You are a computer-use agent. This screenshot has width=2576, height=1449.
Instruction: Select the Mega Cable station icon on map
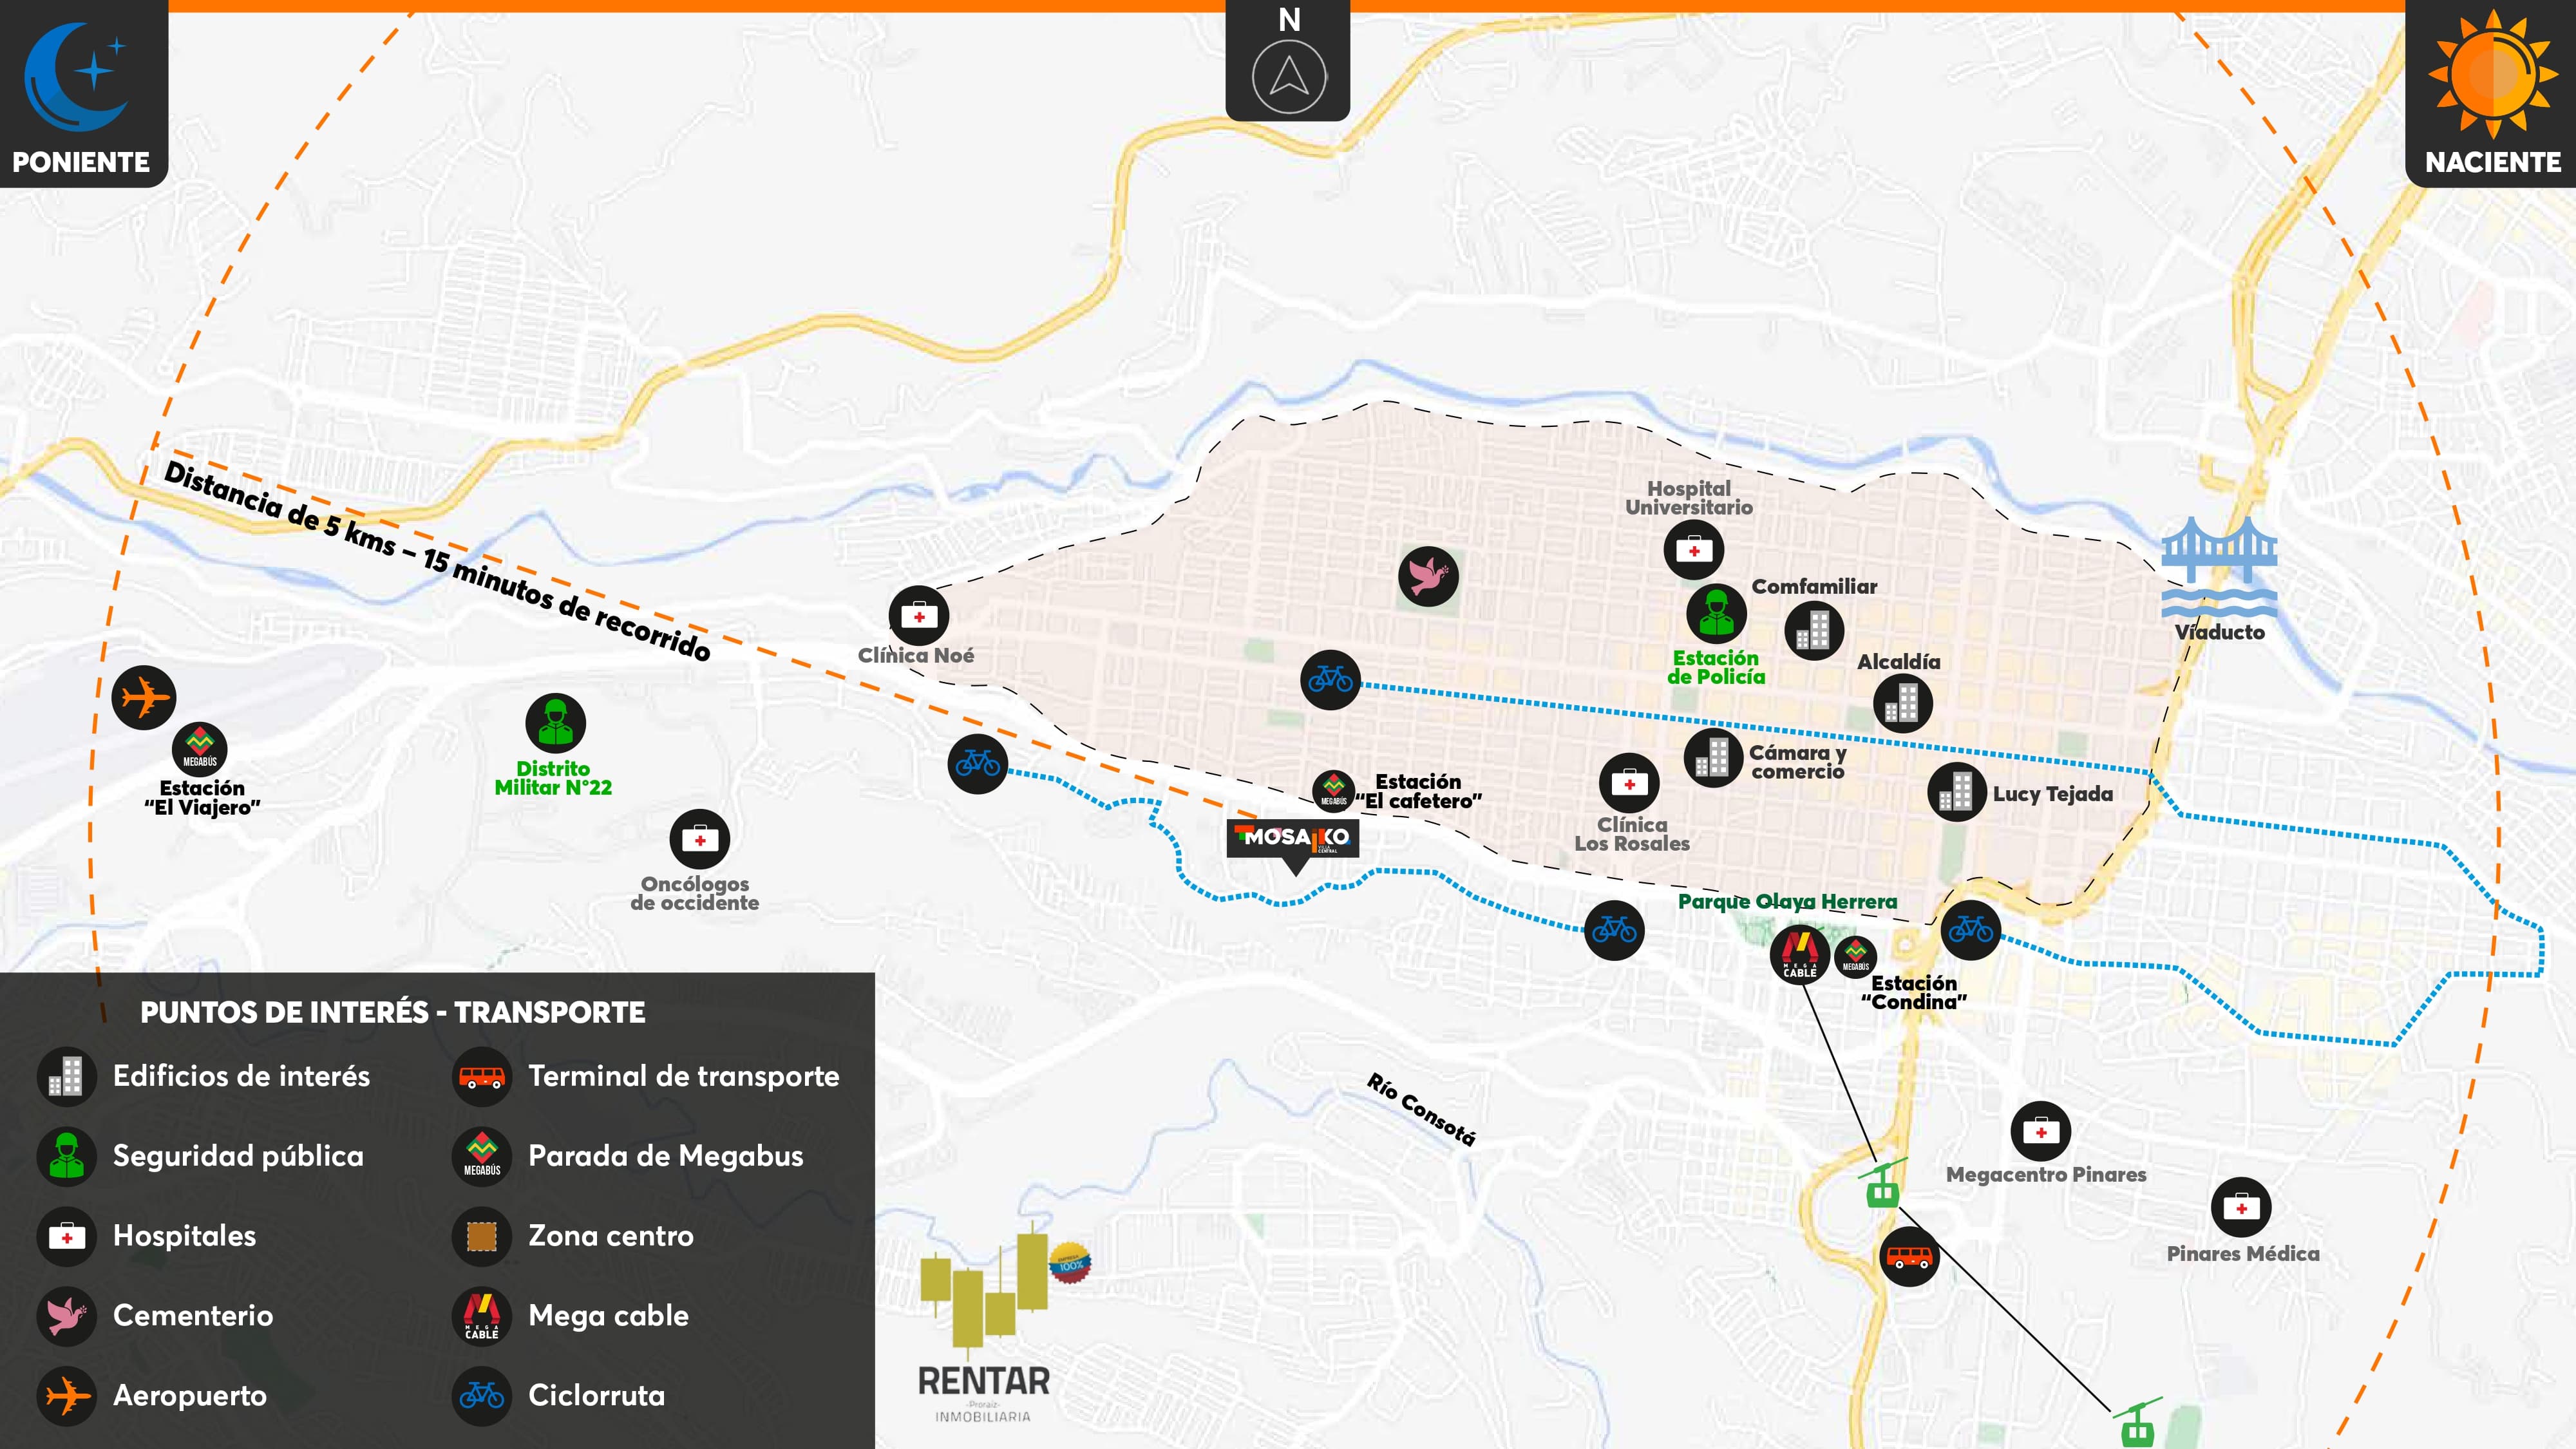point(1799,954)
